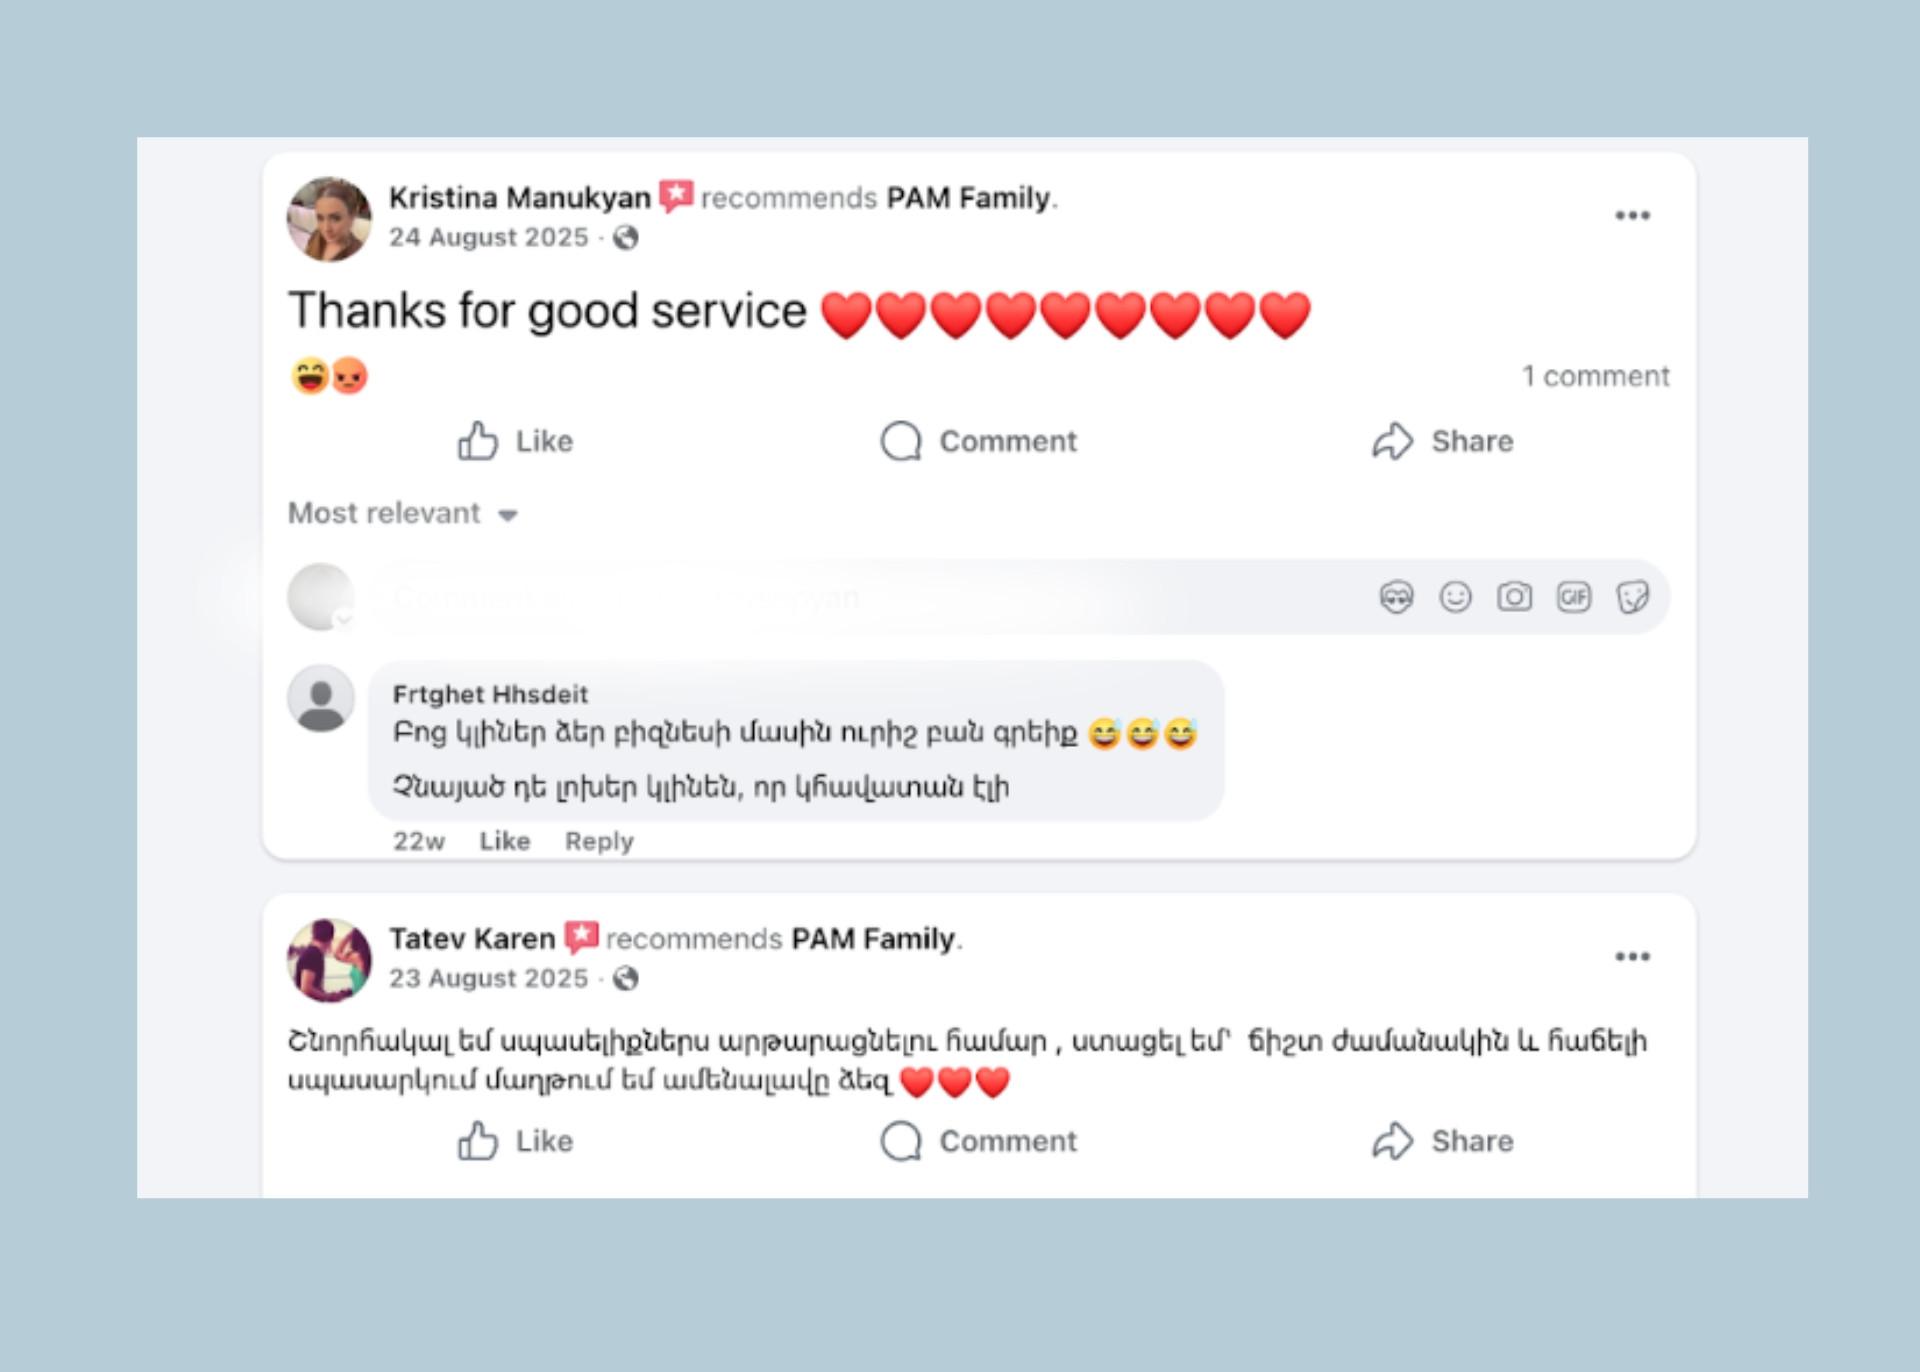Screen dimensions: 1920x1372
Task: Open the '1 comment' link
Action: [1595, 376]
